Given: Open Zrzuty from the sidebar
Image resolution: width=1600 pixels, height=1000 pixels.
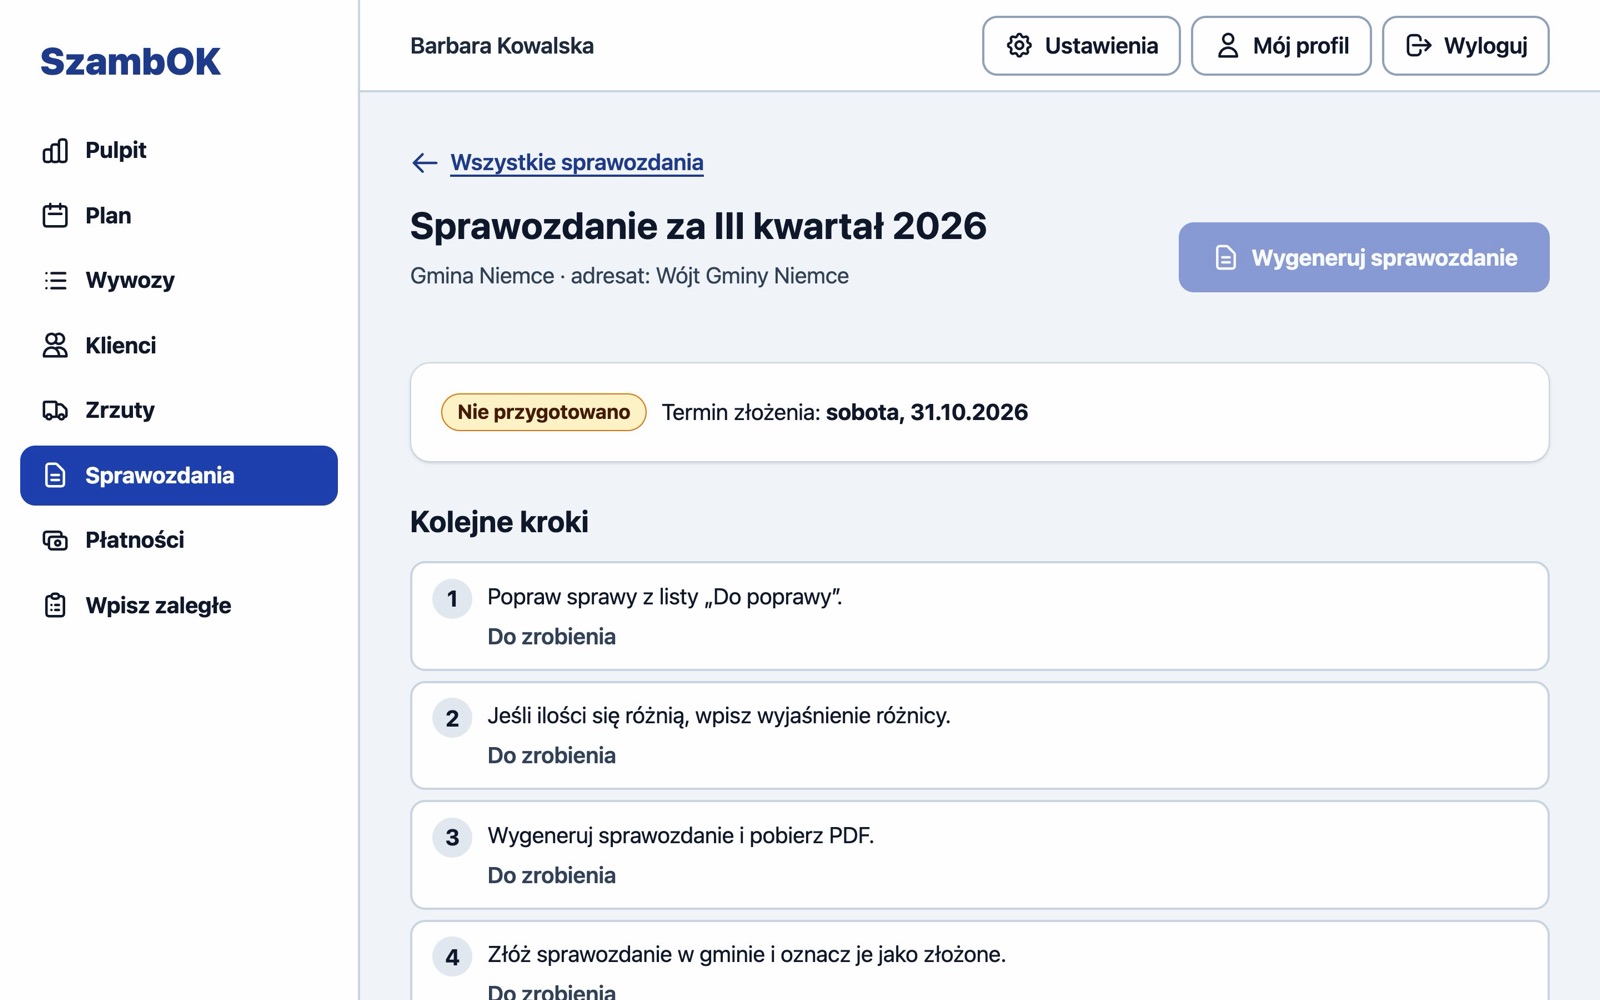Looking at the screenshot, I should tap(179, 411).
